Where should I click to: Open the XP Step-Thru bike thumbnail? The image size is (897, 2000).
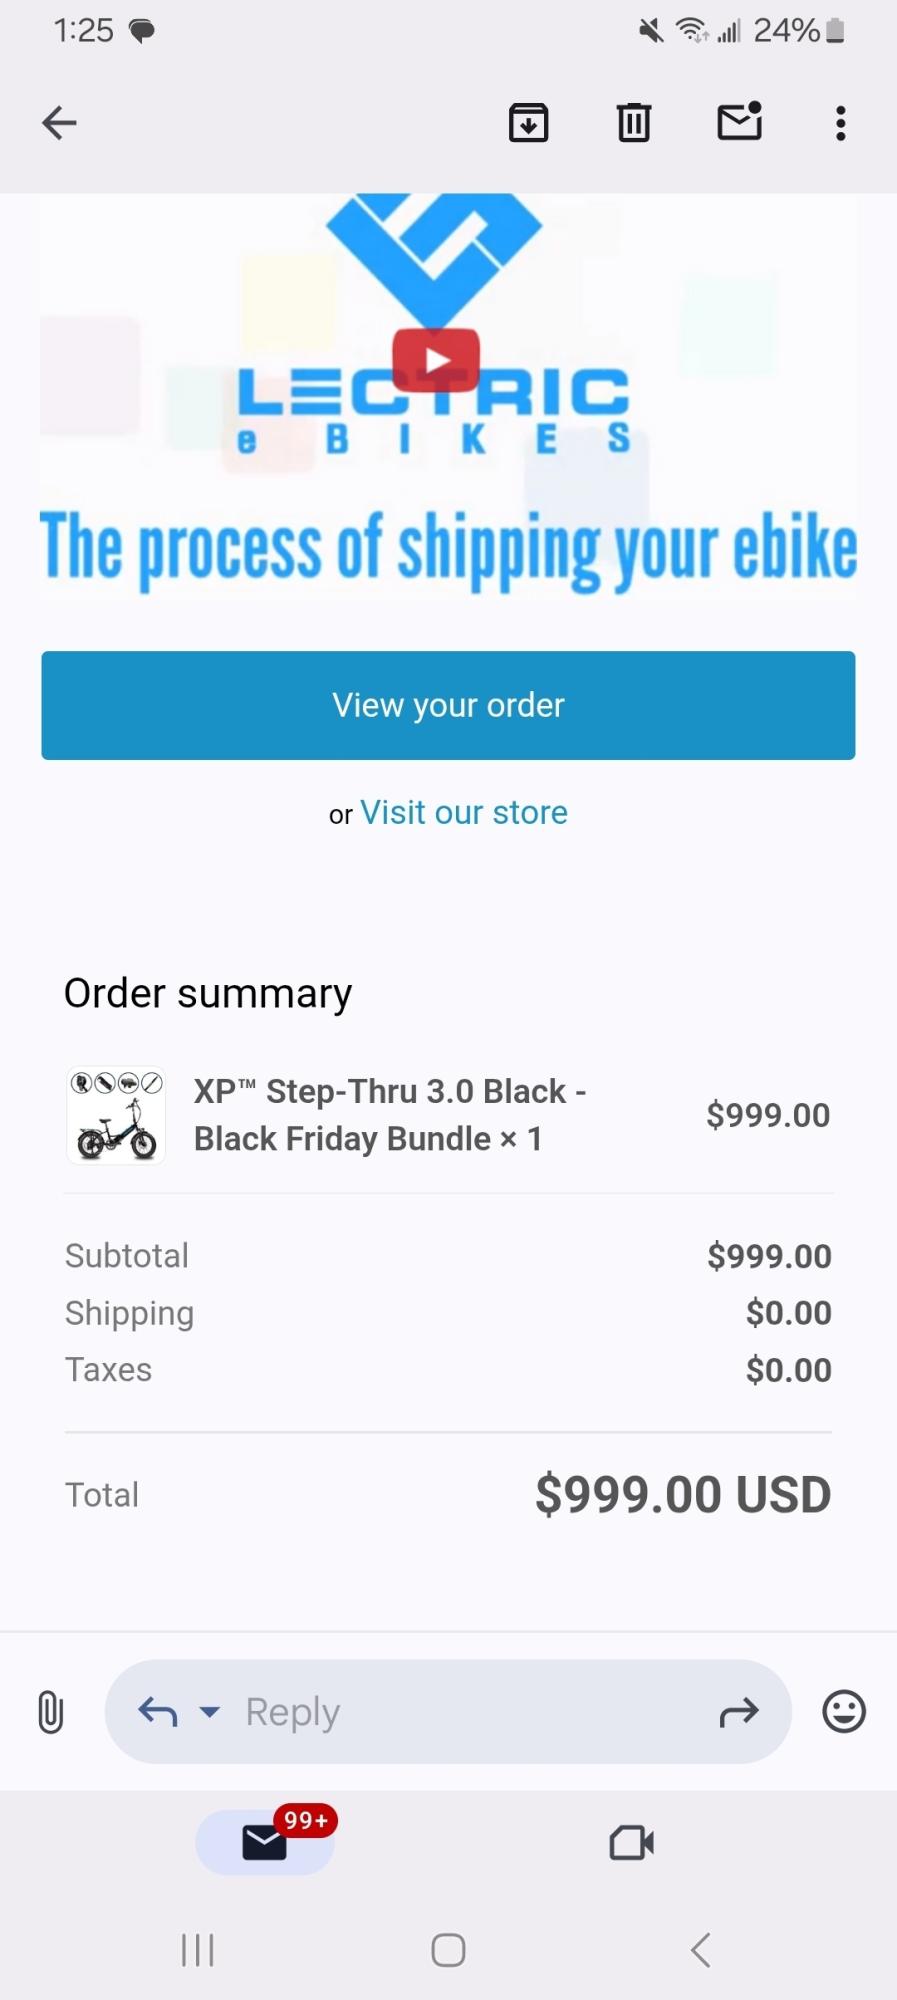(x=116, y=1115)
